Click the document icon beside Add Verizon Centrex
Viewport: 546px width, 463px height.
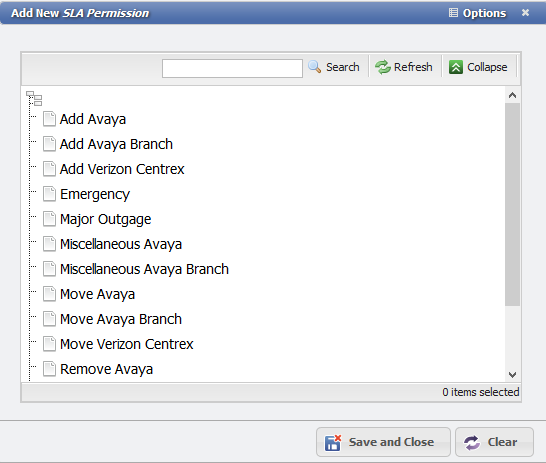tap(49, 169)
